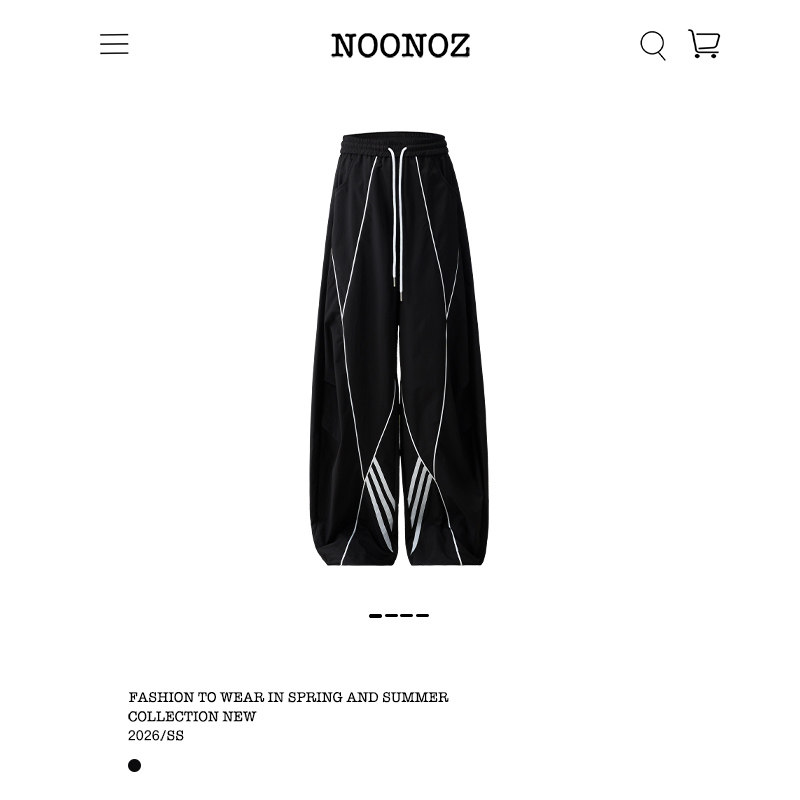Viewport: 800px width, 800px height.
Task: Open the search magnifier icon
Action: click(x=653, y=45)
